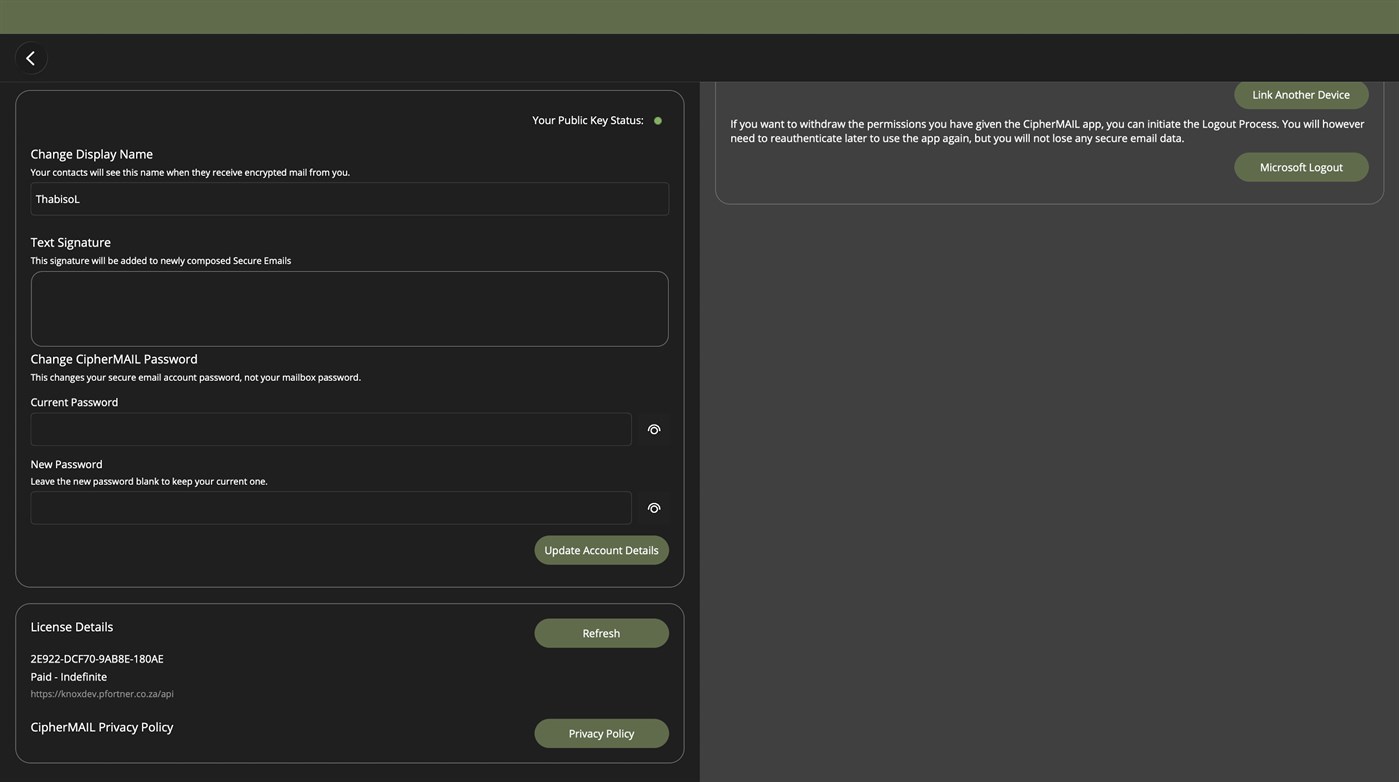Open the Privacy Policy button
The height and width of the screenshot is (782, 1399).
pos(602,733)
